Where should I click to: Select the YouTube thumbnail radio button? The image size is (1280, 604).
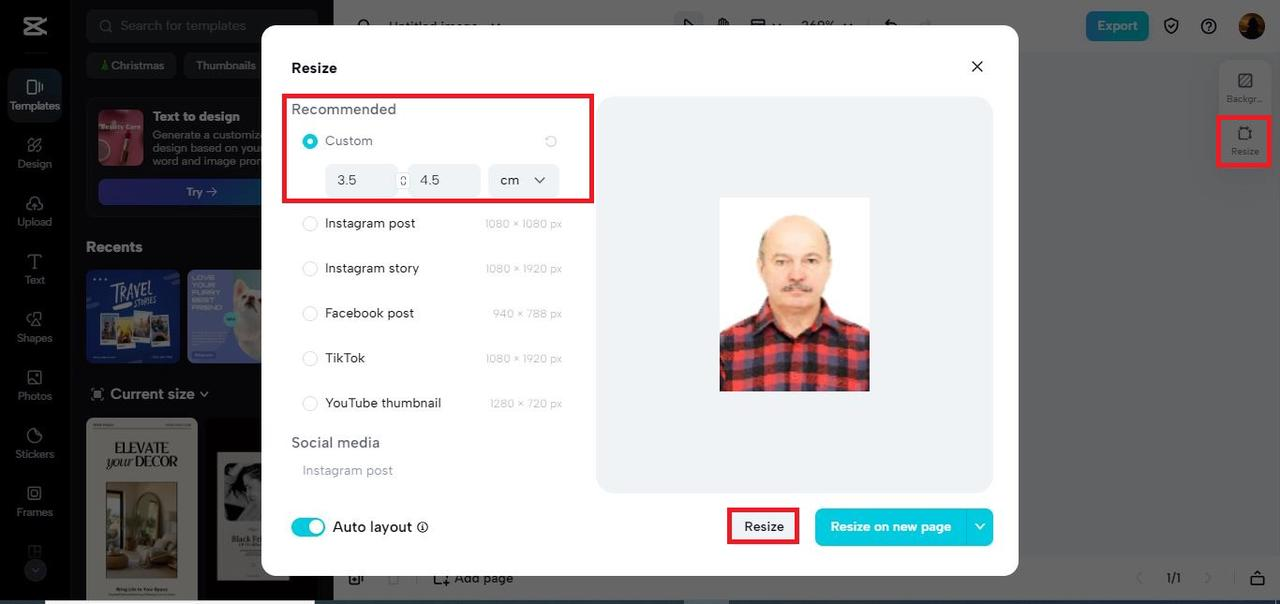point(310,404)
